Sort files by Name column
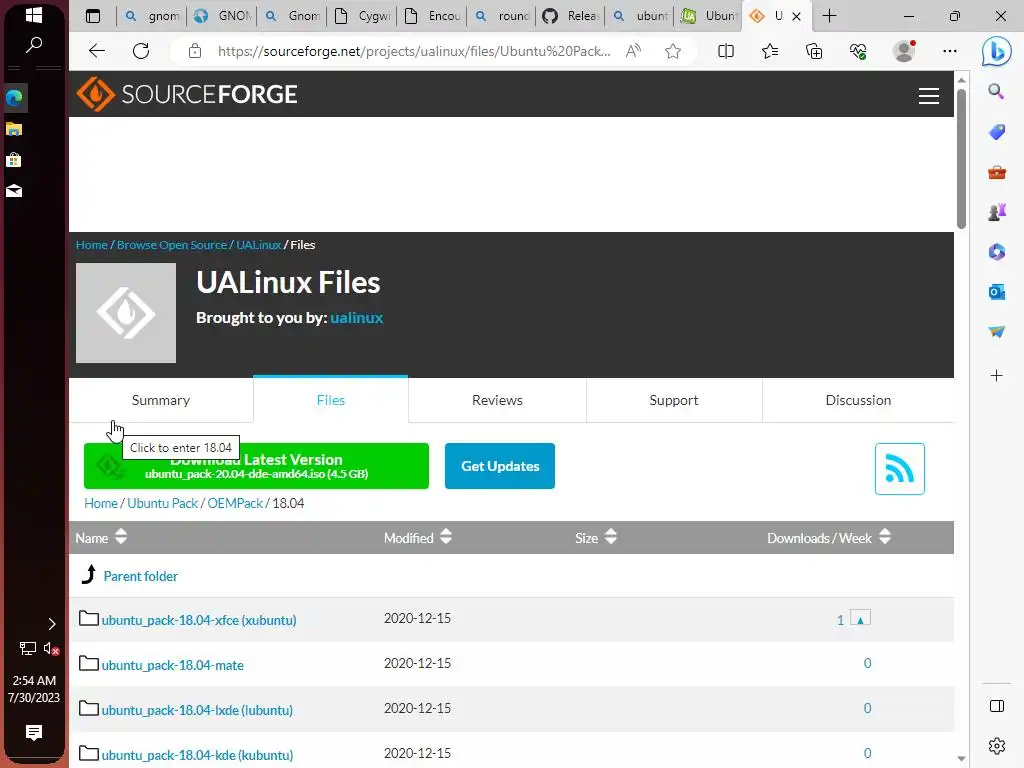The width and height of the screenshot is (1024, 768). click(101, 538)
